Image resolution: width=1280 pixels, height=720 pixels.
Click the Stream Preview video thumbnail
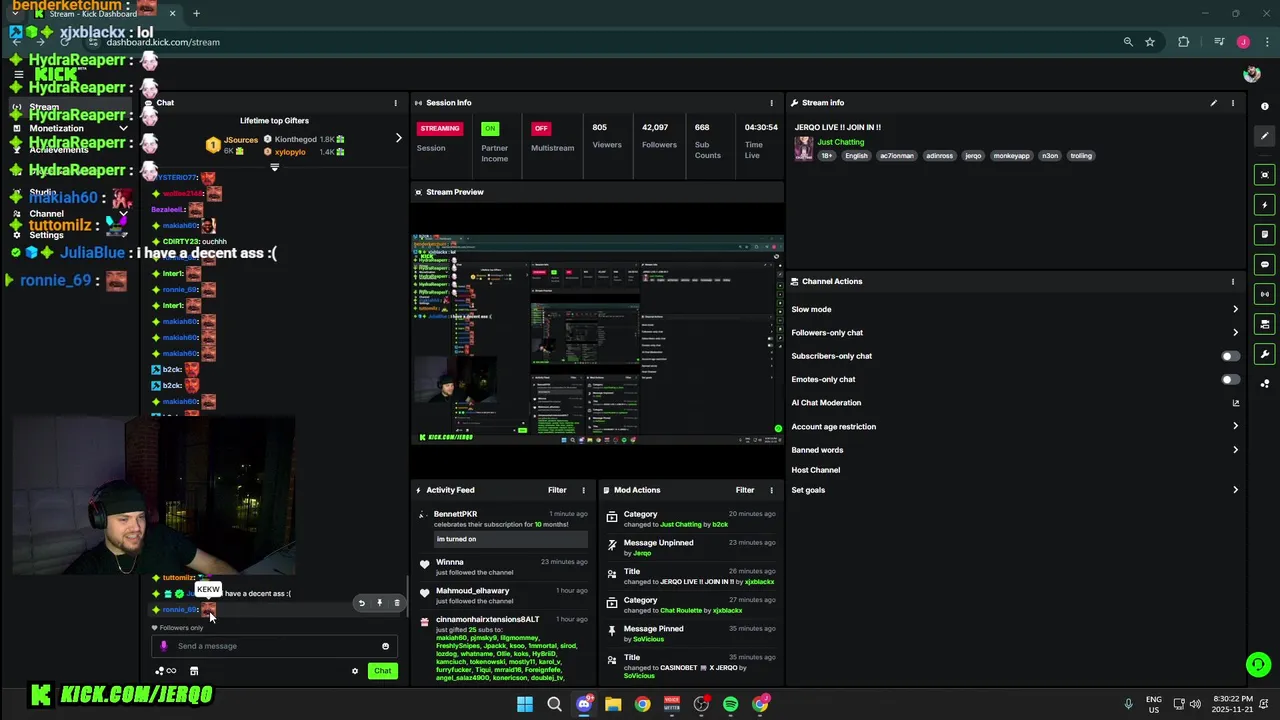click(x=598, y=339)
